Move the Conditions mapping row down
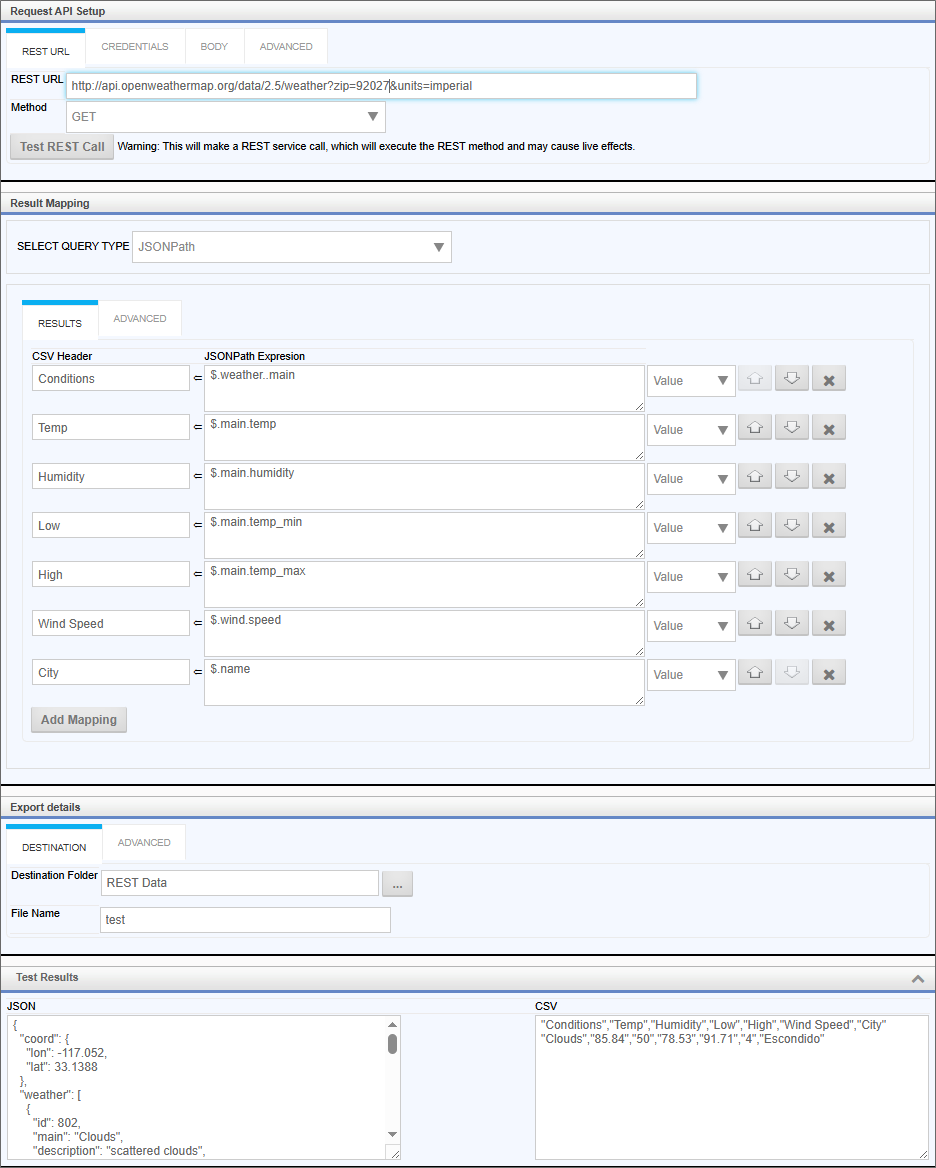This screenshot has height=1168, width=936. 792,379
